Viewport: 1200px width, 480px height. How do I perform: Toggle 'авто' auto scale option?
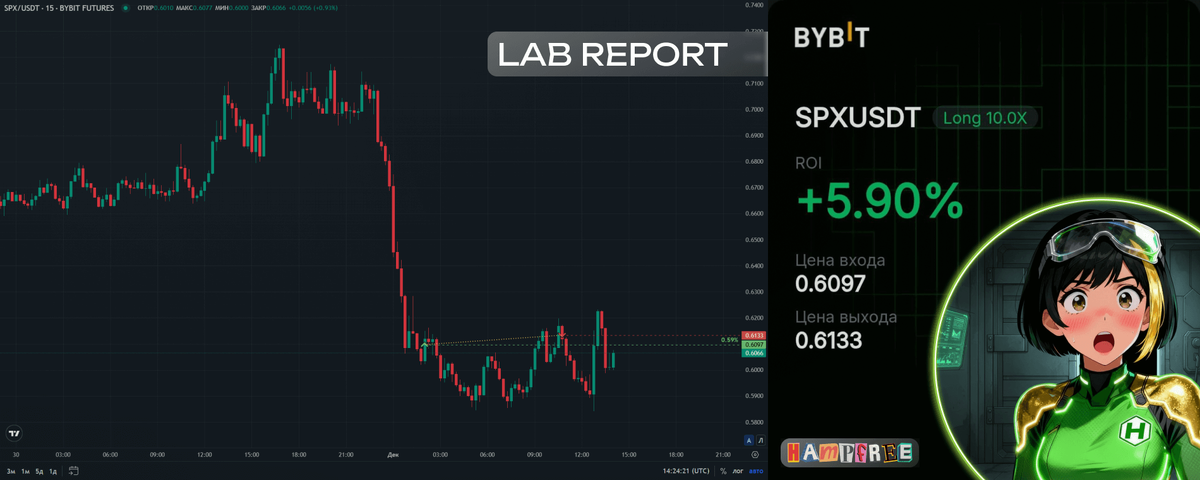[x=757, y=470]
